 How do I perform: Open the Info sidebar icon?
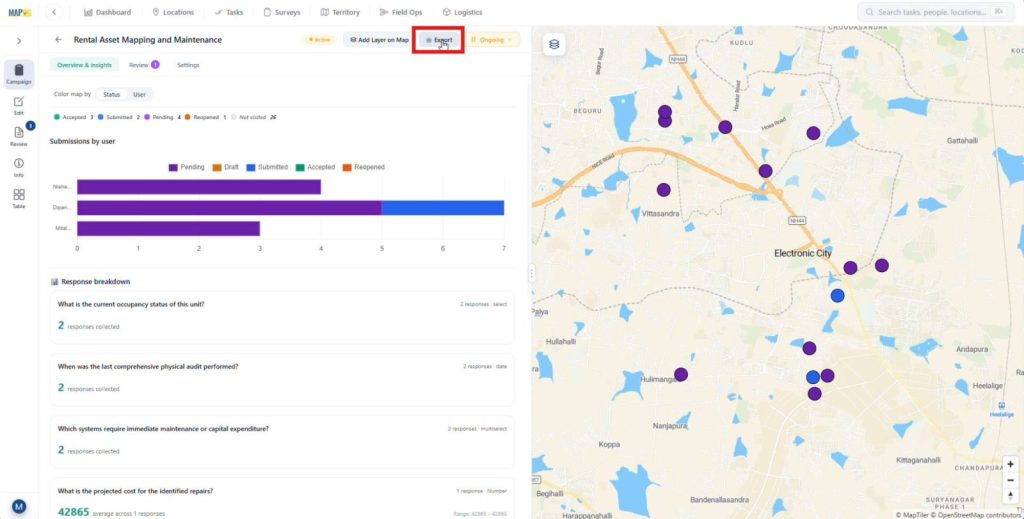click(19, 167)
